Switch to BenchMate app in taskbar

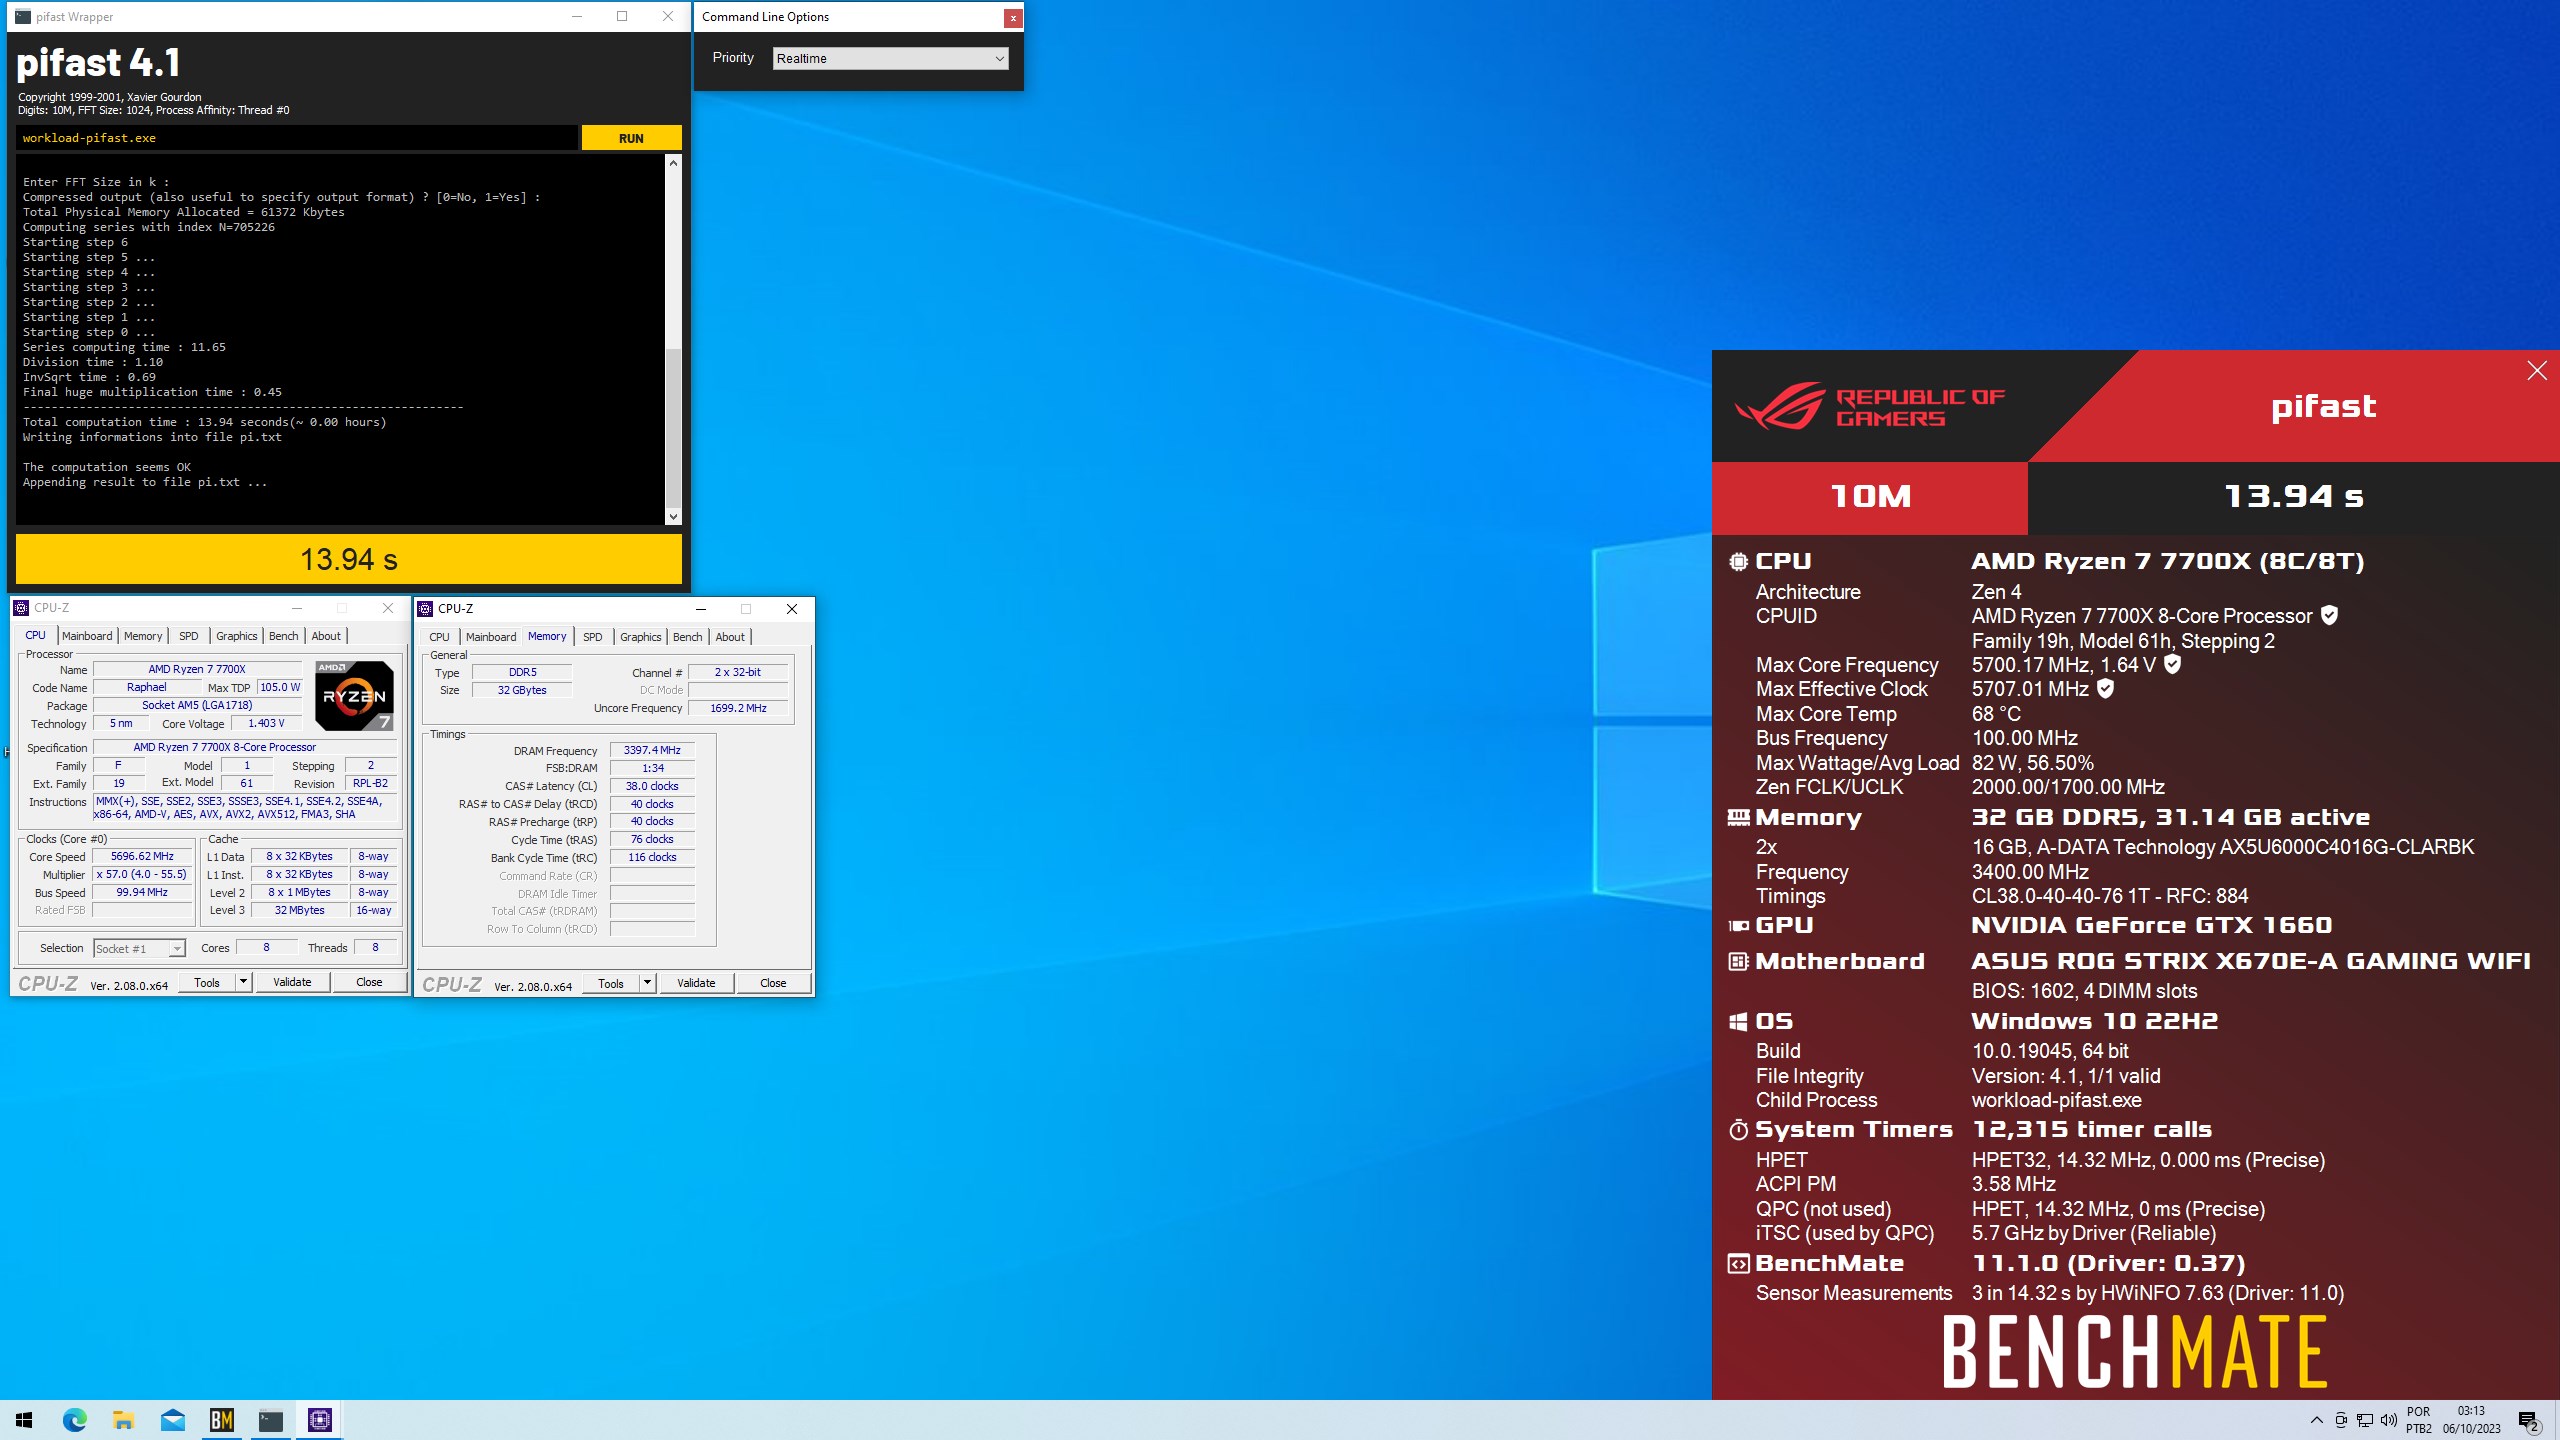click(221, 1420)
